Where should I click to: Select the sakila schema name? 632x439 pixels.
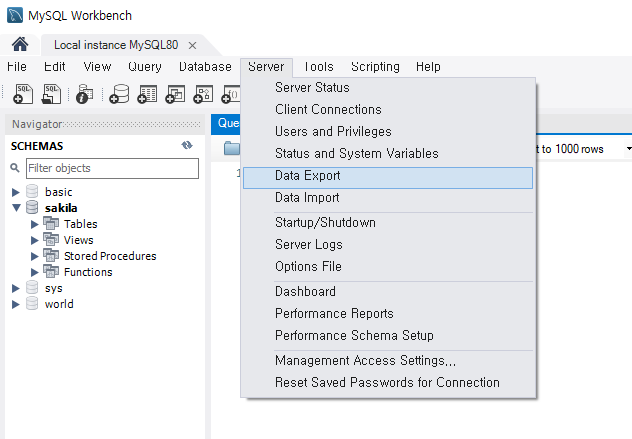(x=61, y=208)
